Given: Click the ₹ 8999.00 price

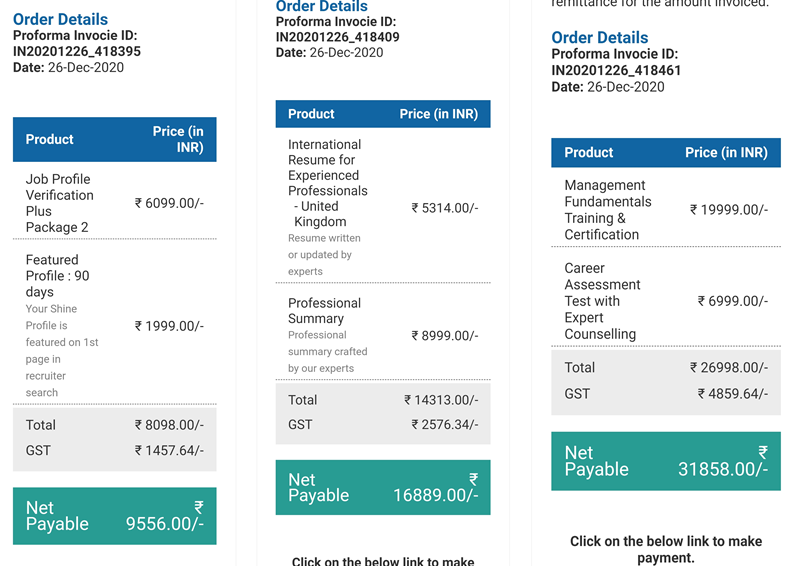Looking at the screenshot, I should coord(445,336).
